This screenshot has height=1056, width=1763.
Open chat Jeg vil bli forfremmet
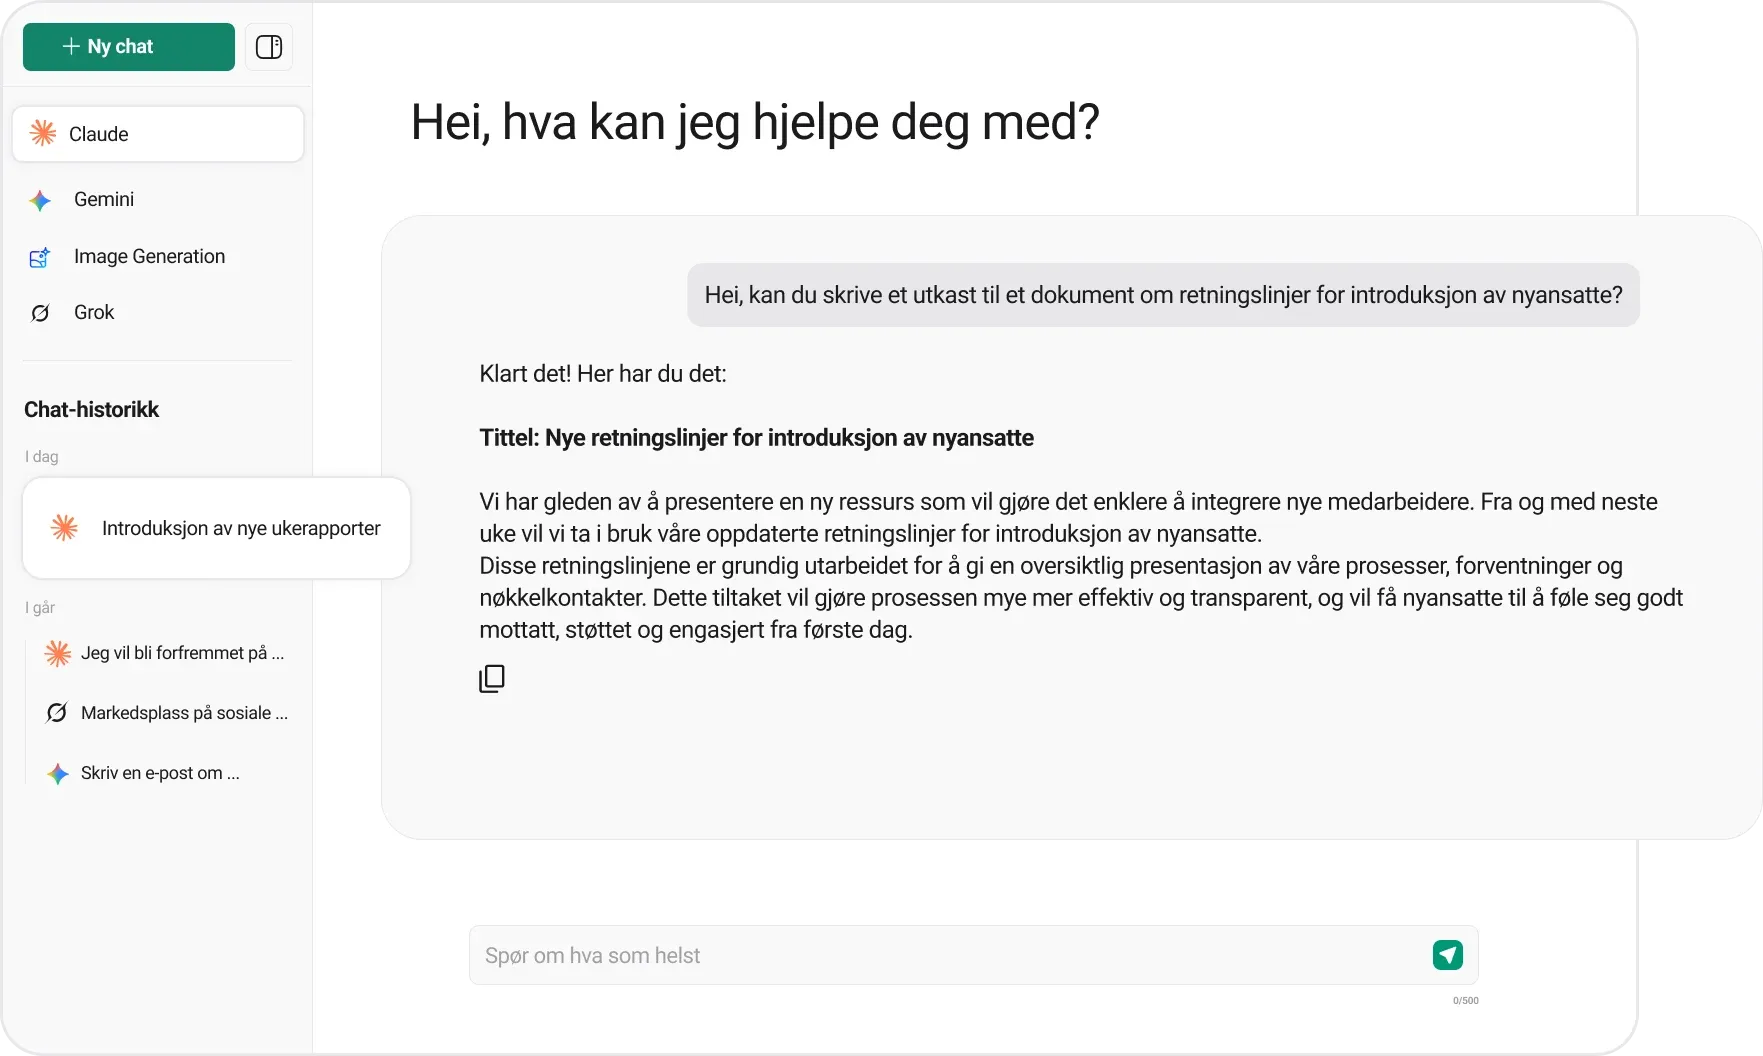[x=182, y=653]
